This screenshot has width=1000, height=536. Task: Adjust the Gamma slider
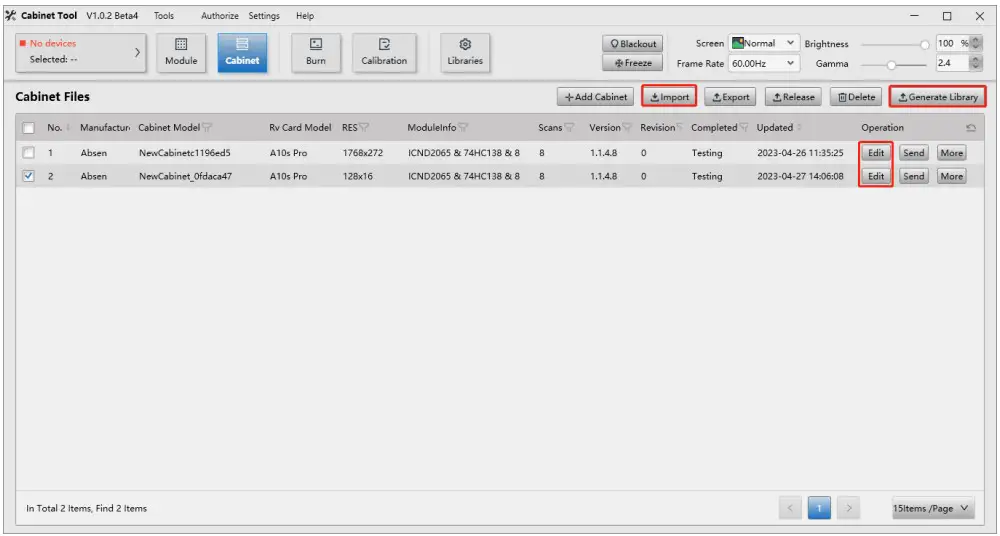(891, 64)
